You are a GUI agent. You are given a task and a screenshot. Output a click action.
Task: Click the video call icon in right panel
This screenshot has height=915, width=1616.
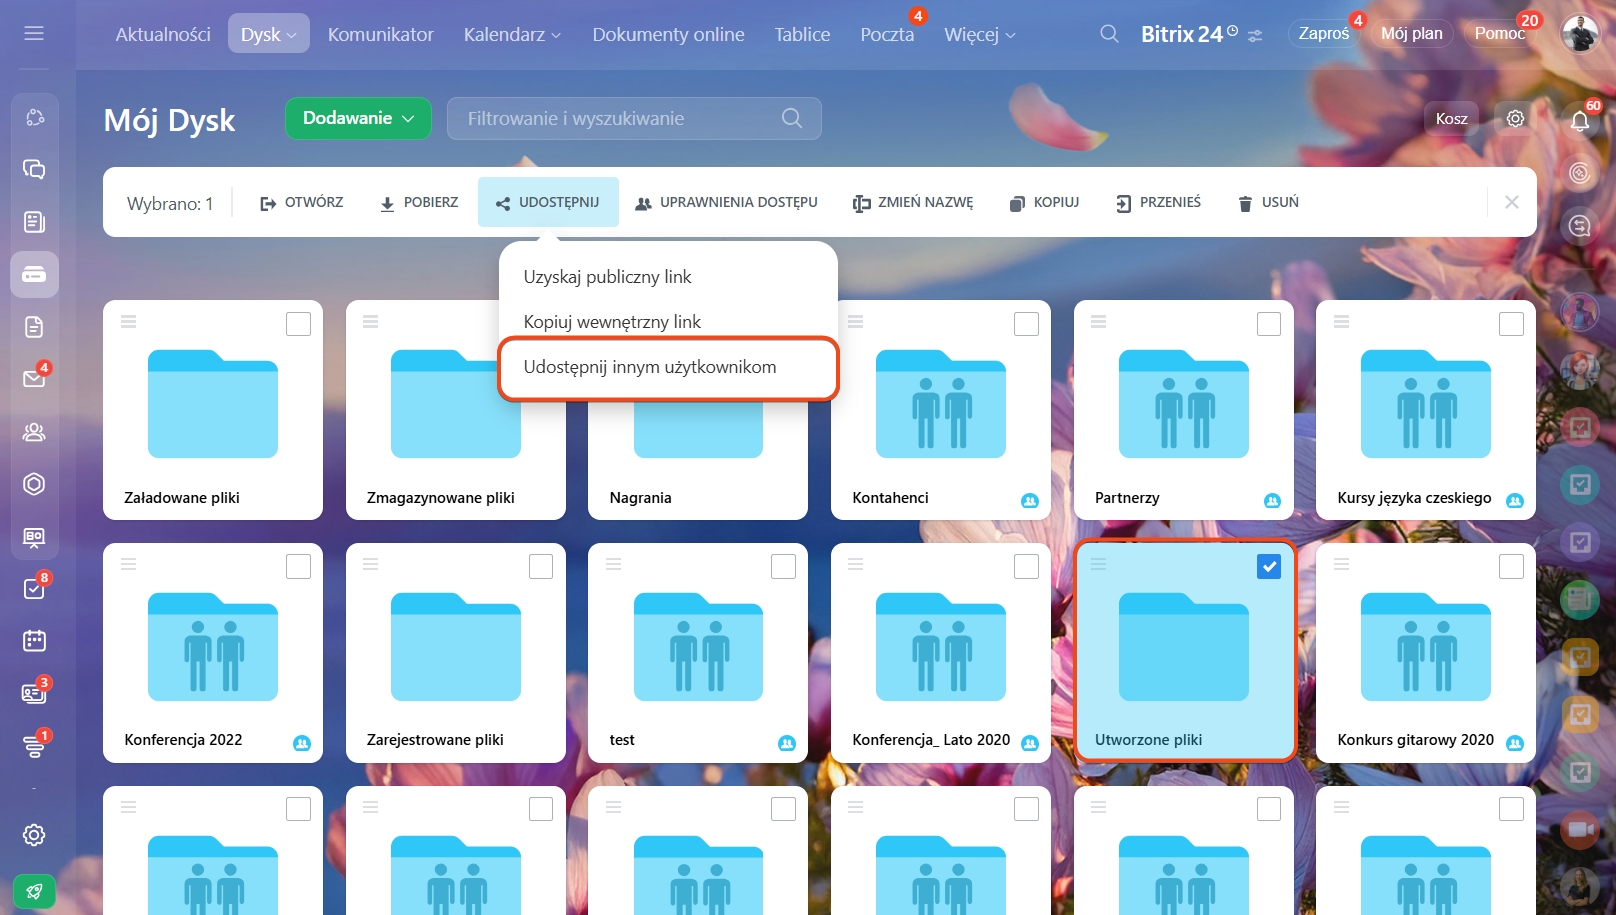point(1580,830)
